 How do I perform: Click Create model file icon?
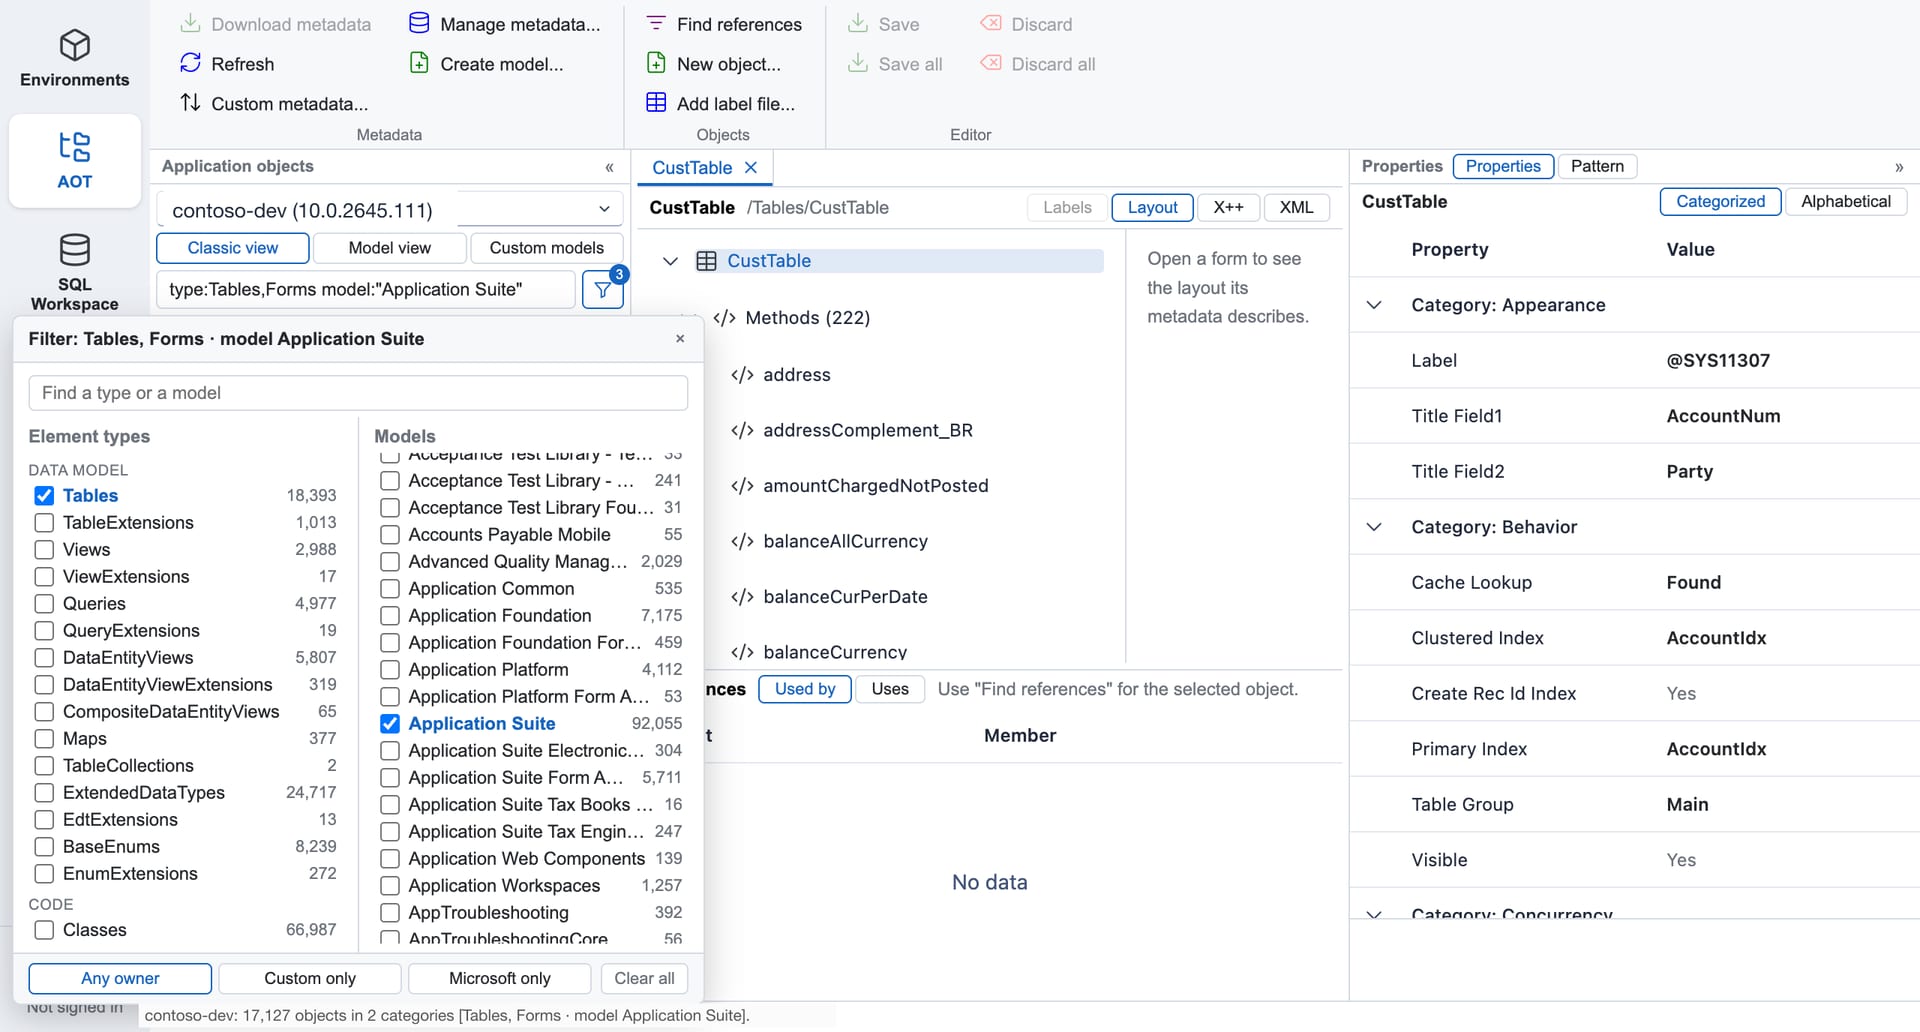tap(420, 64)
